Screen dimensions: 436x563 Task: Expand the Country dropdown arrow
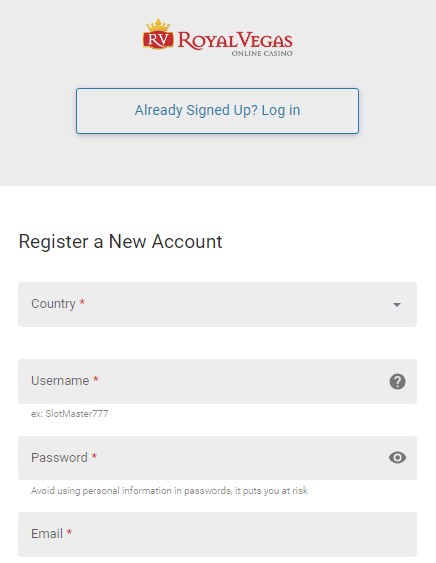pyautogui.click(x=397, y=305)
